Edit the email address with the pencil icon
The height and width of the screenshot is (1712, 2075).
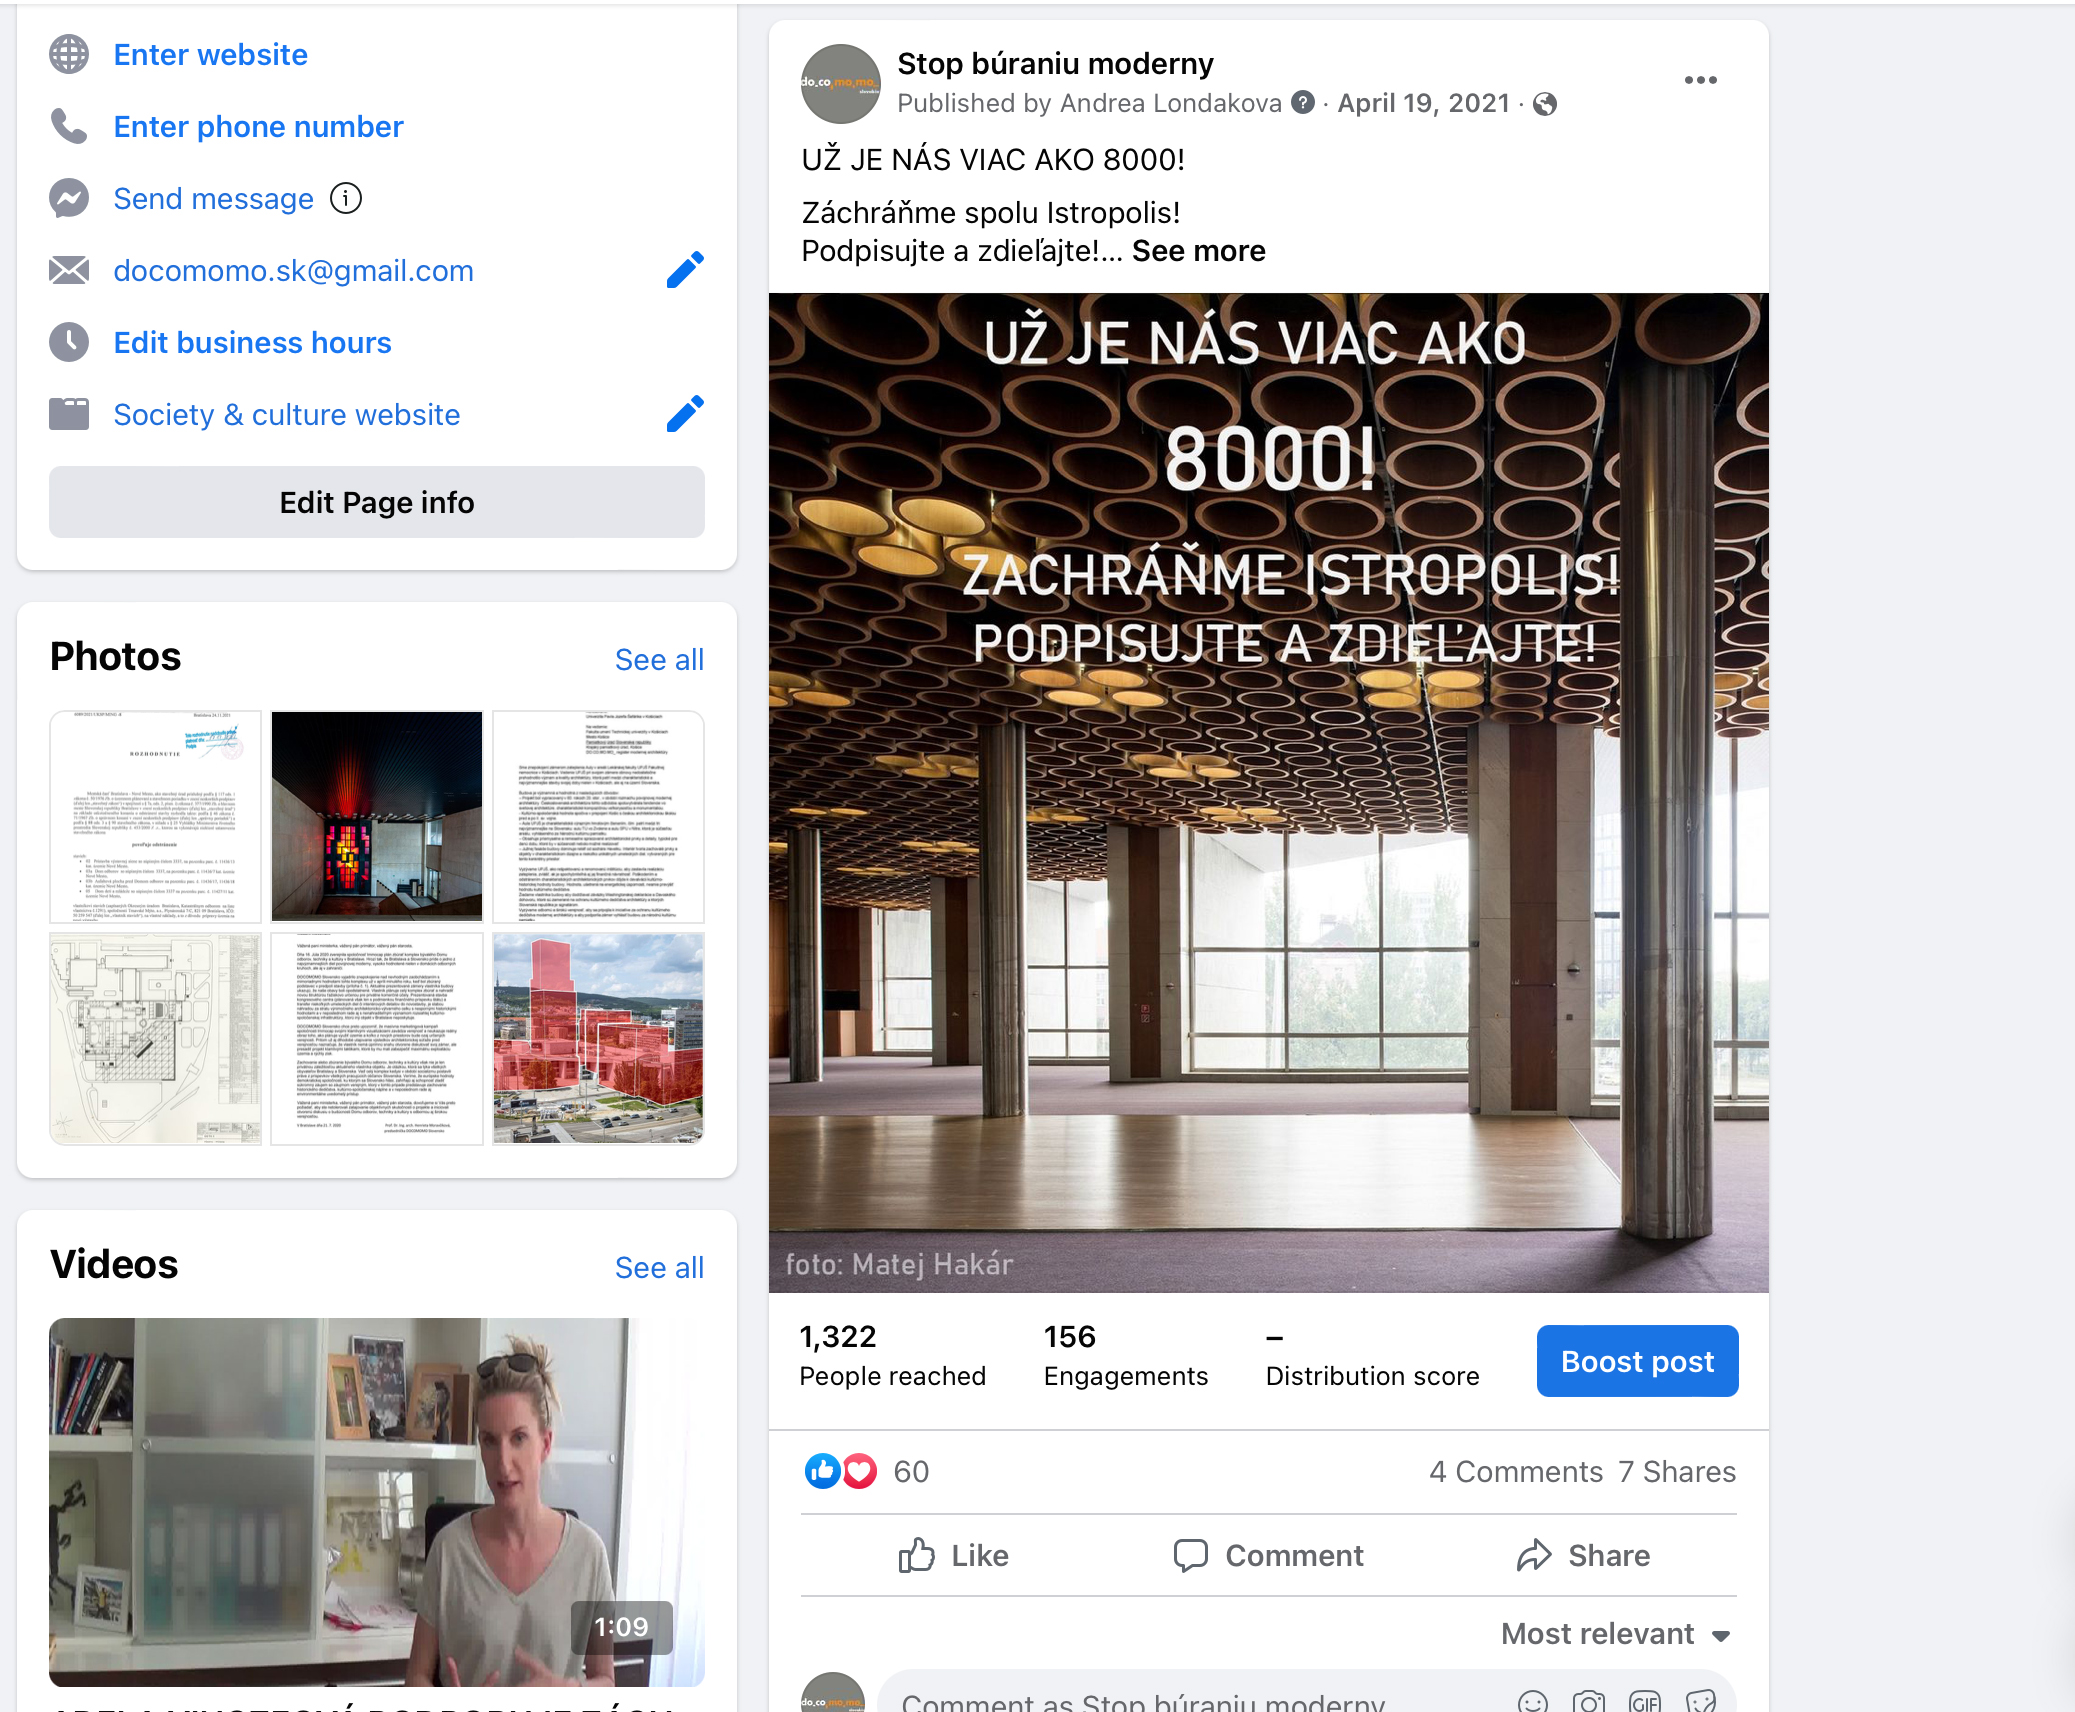[685, 270]
